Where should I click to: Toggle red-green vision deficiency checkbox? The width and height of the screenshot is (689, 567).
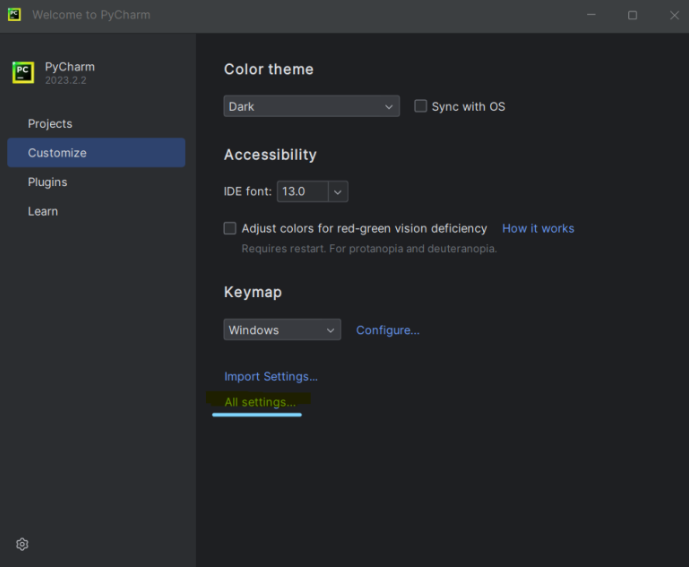230,228
